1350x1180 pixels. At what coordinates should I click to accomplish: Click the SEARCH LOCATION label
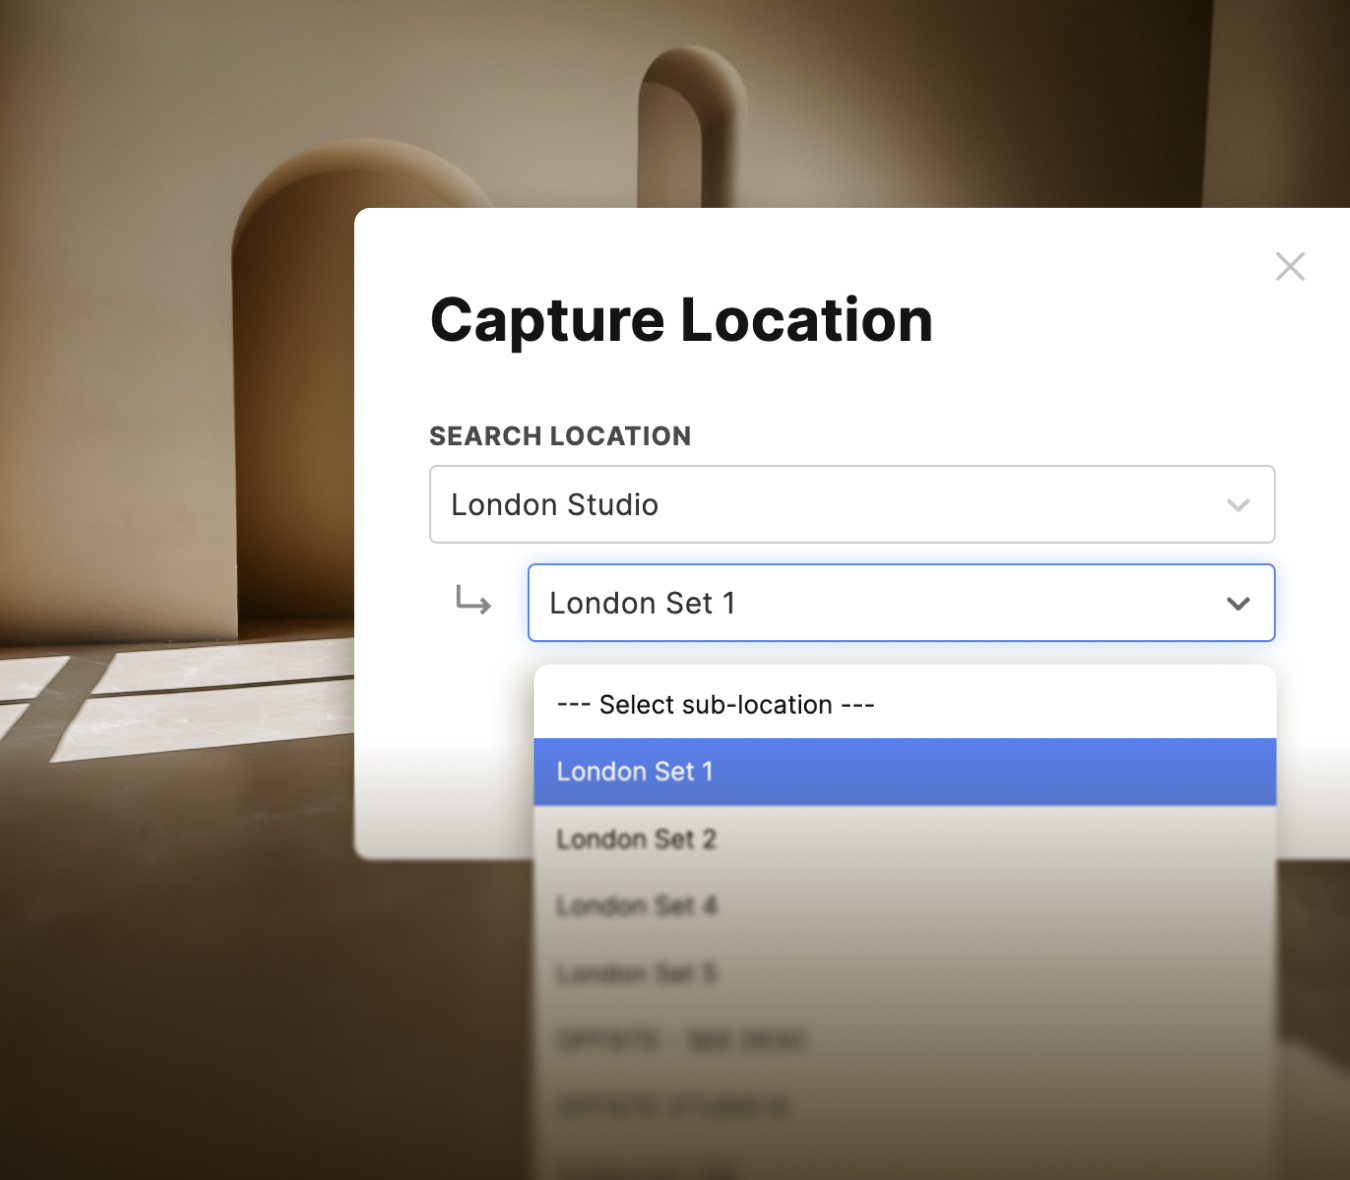click(560, 436)
